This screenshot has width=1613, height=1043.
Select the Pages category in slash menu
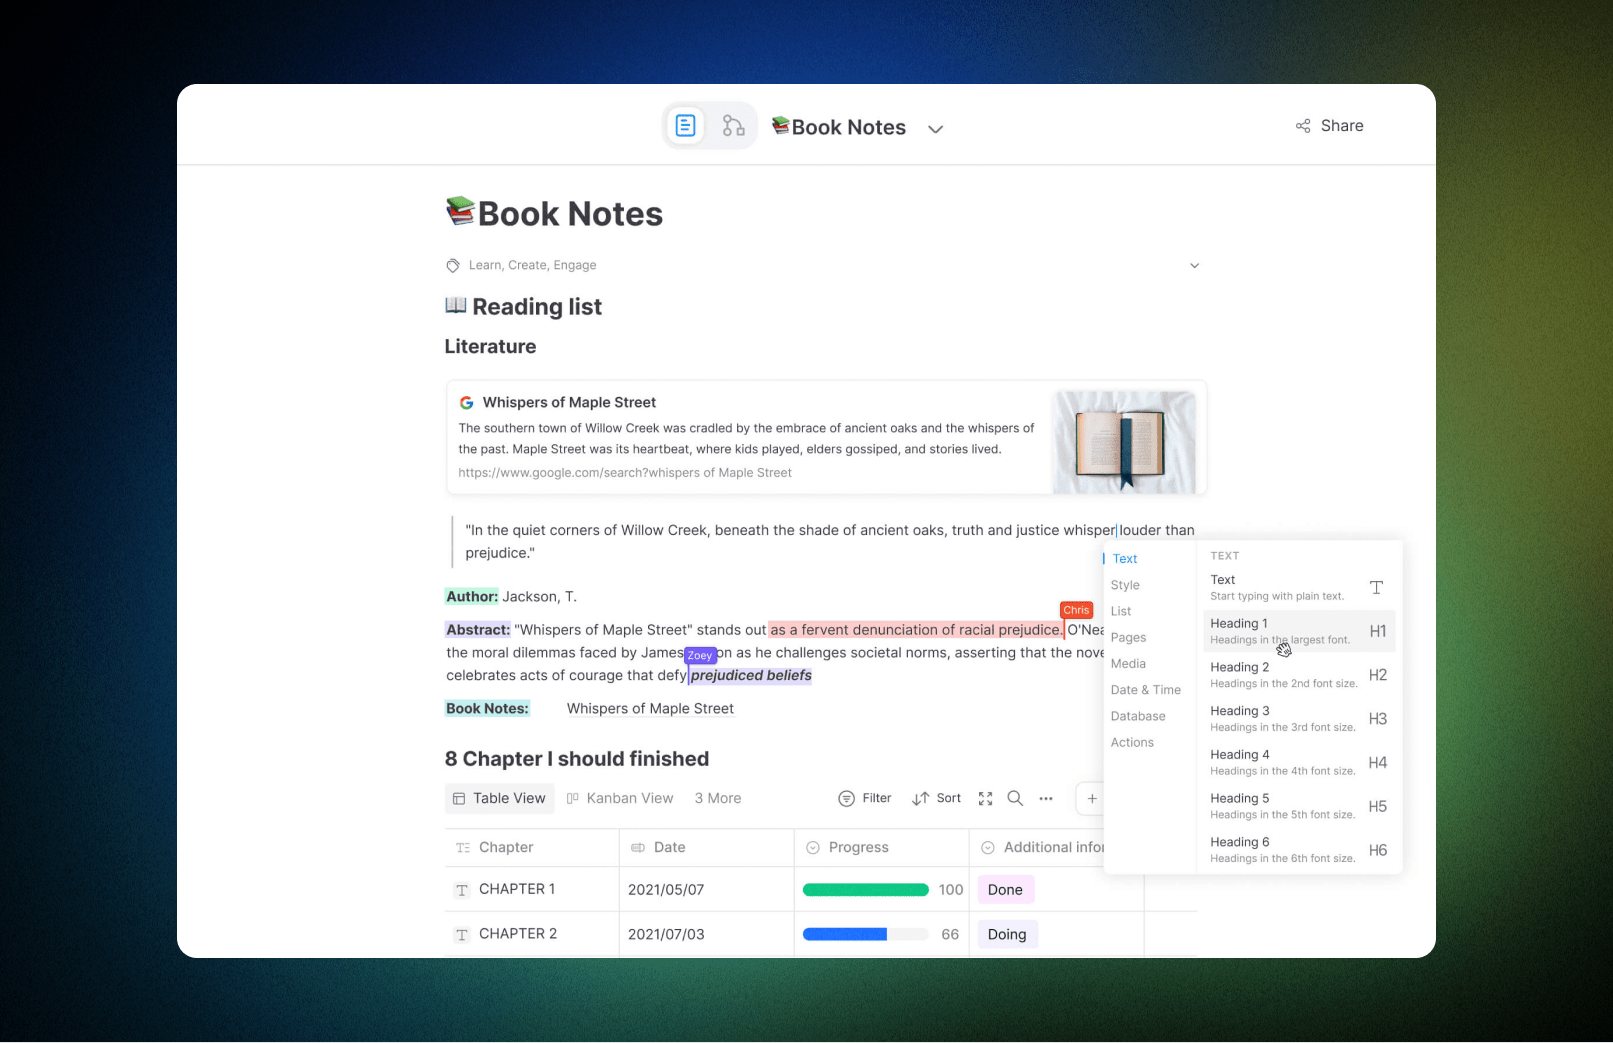pos(1128,637)
